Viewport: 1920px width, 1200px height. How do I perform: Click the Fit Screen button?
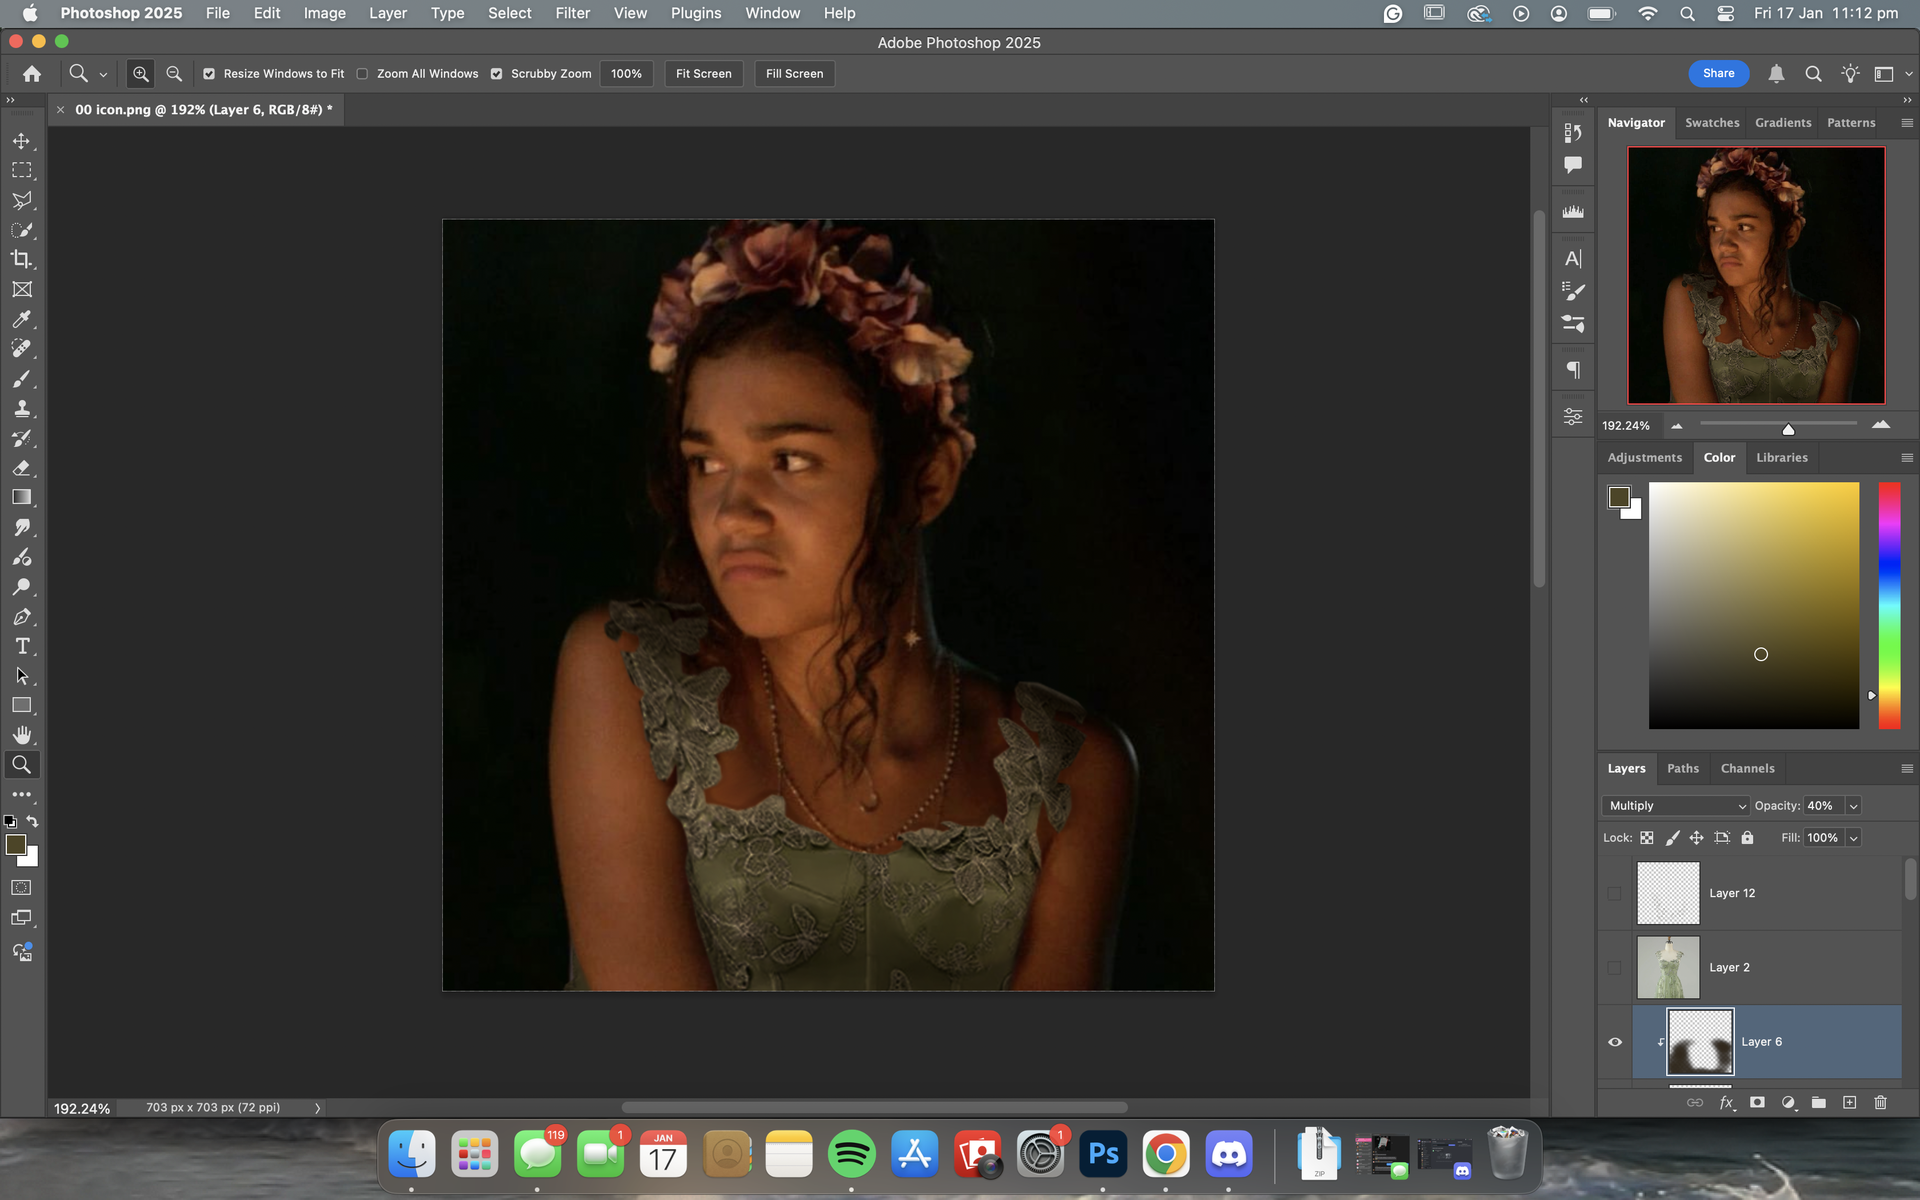tap(703, 74)
